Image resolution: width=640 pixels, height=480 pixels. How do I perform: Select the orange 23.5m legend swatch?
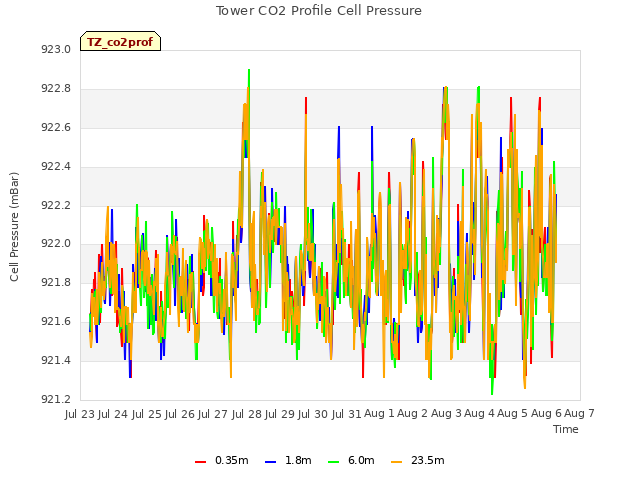(x=396, y=461)
